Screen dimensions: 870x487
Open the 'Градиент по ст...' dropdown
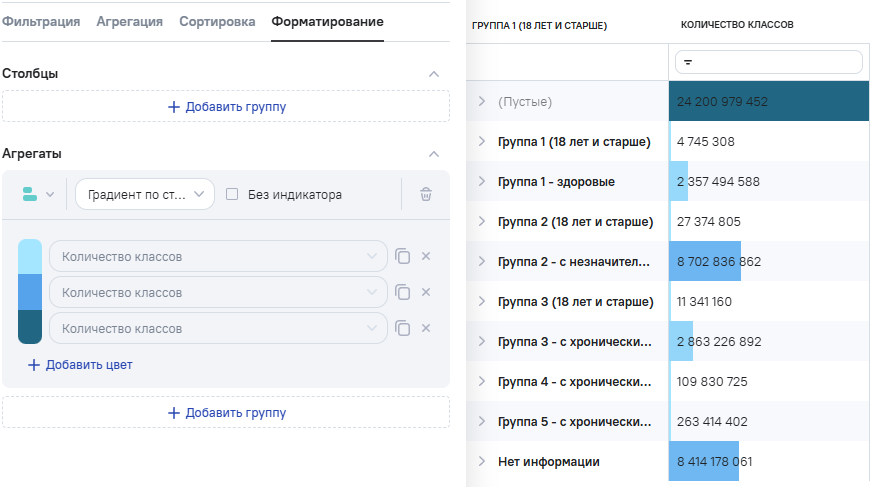click(145, 195)
